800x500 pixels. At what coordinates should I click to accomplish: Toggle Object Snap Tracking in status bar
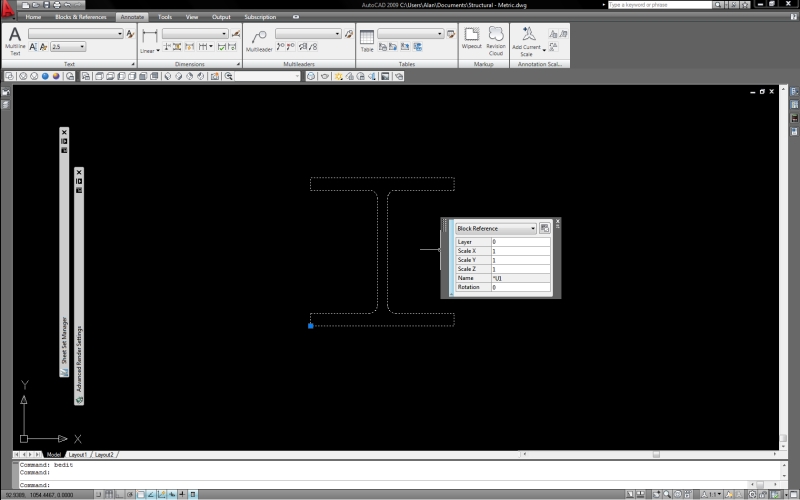(151, 494)
